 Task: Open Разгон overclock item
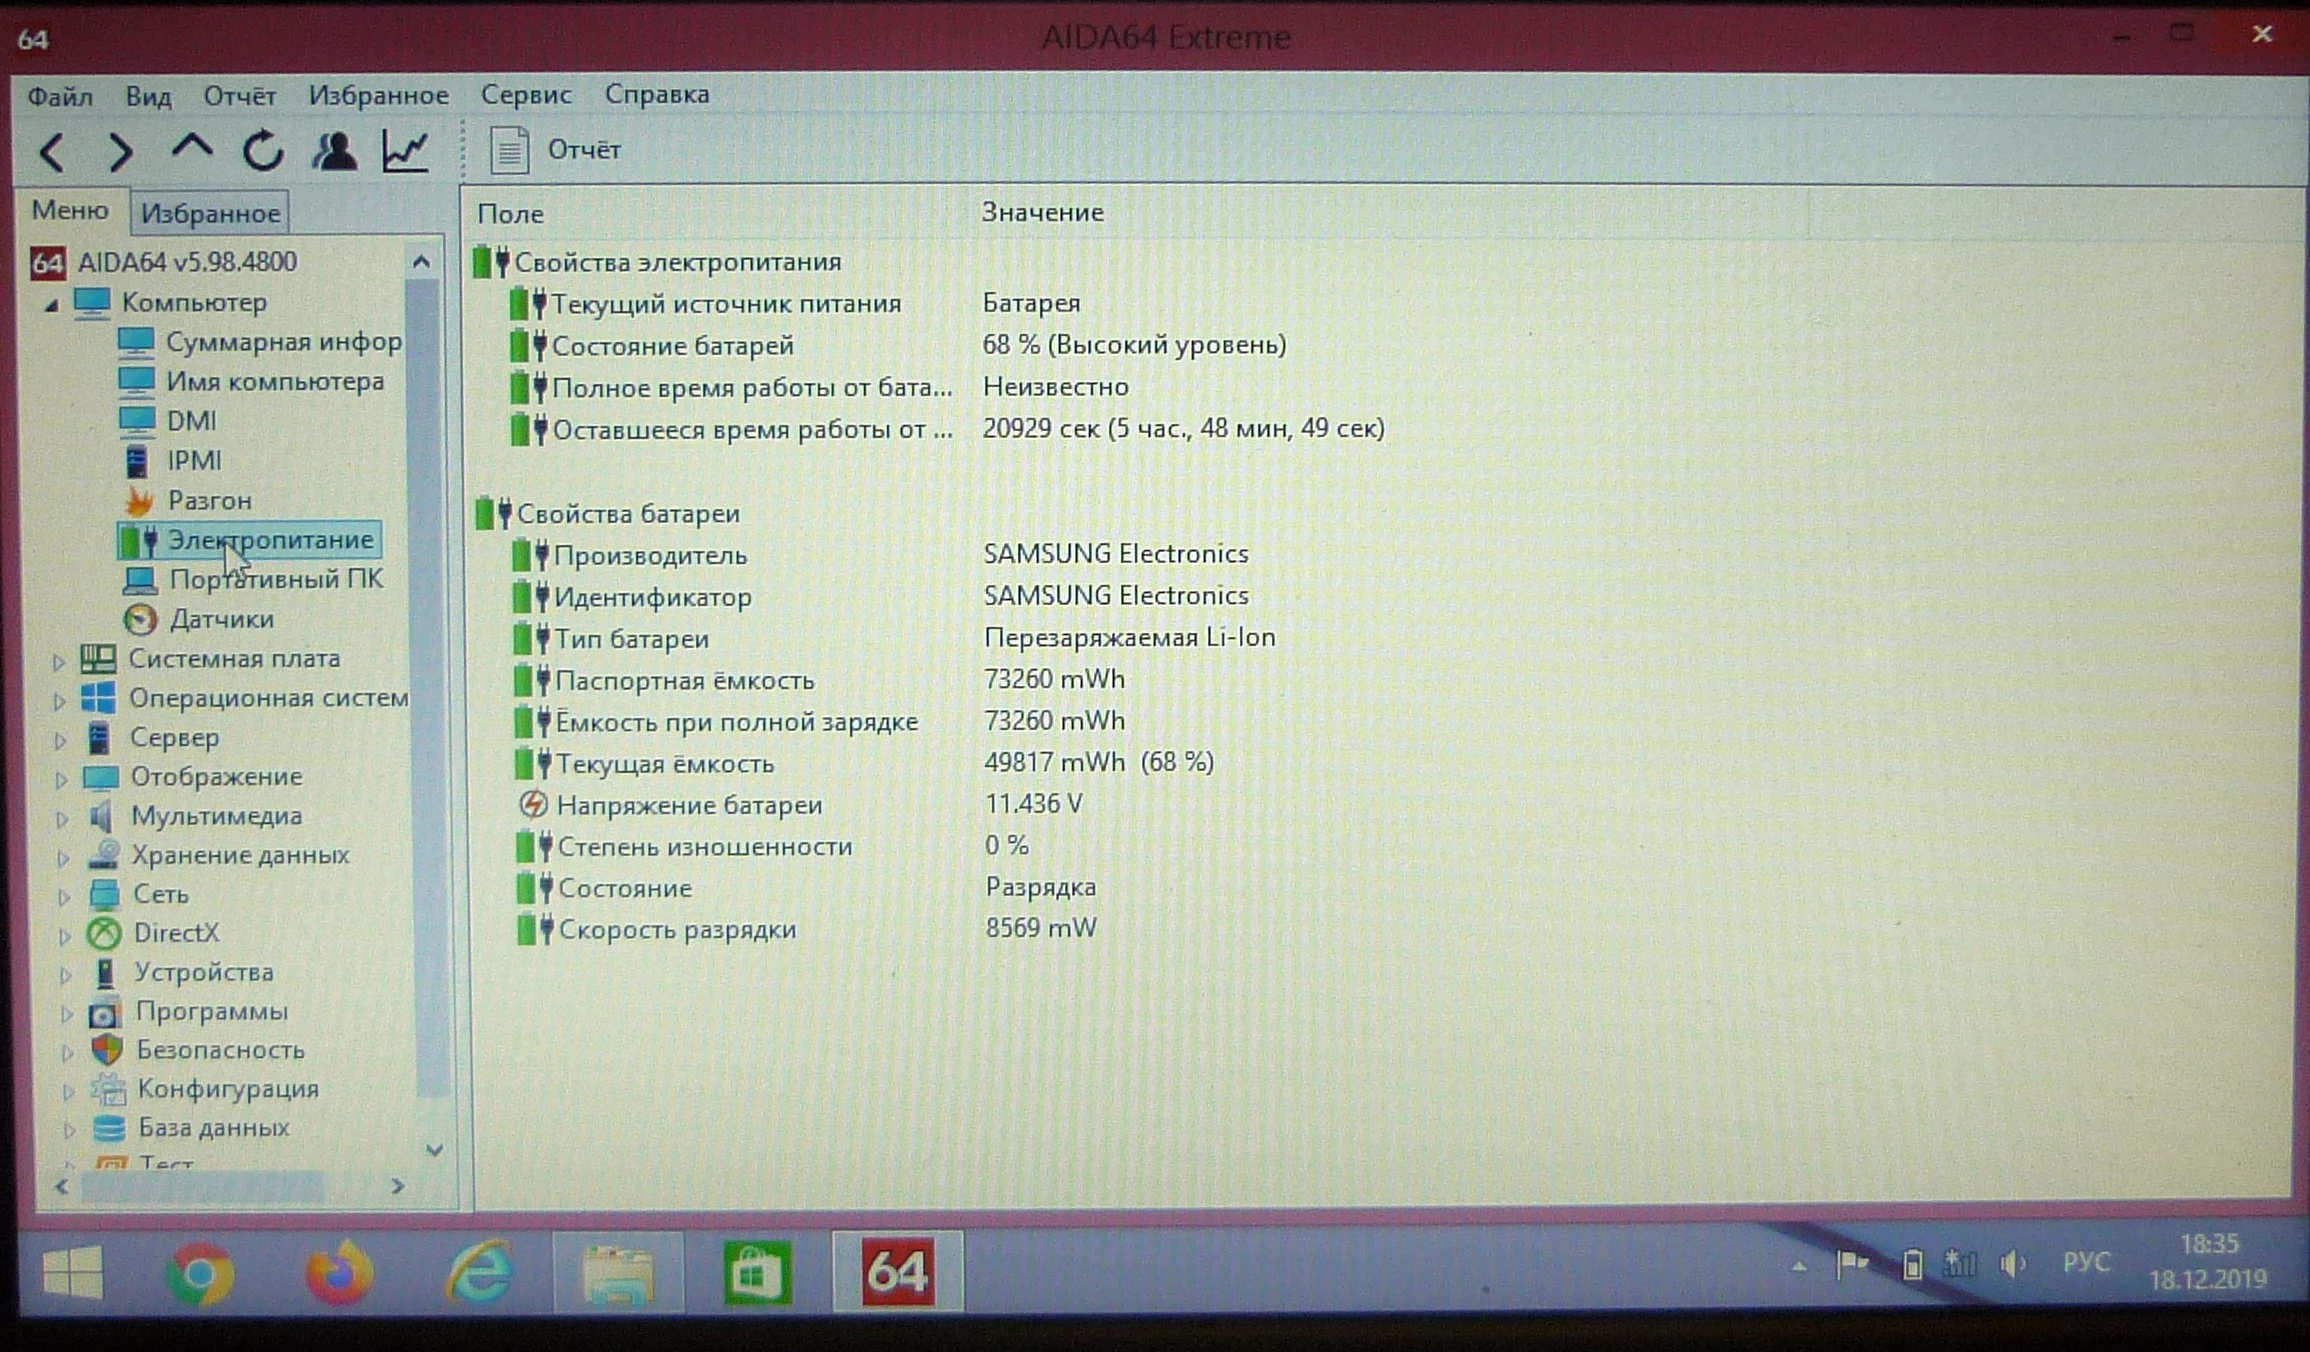[x=209, y=500]
